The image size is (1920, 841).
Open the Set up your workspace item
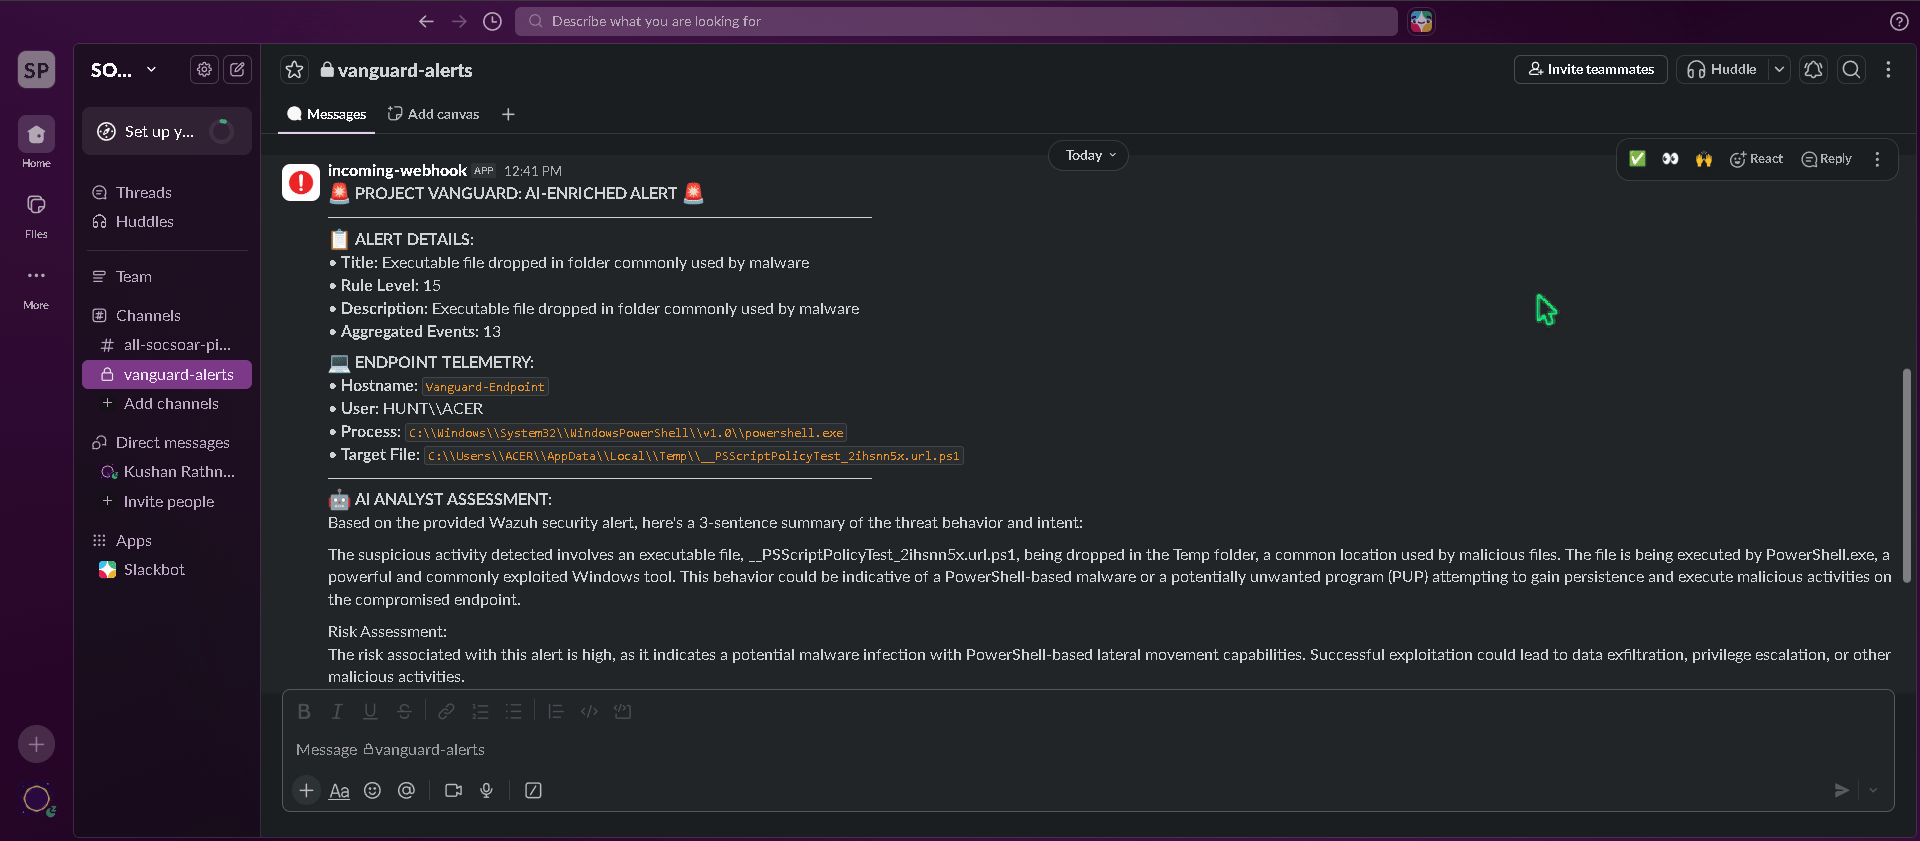tap(167, 131)
